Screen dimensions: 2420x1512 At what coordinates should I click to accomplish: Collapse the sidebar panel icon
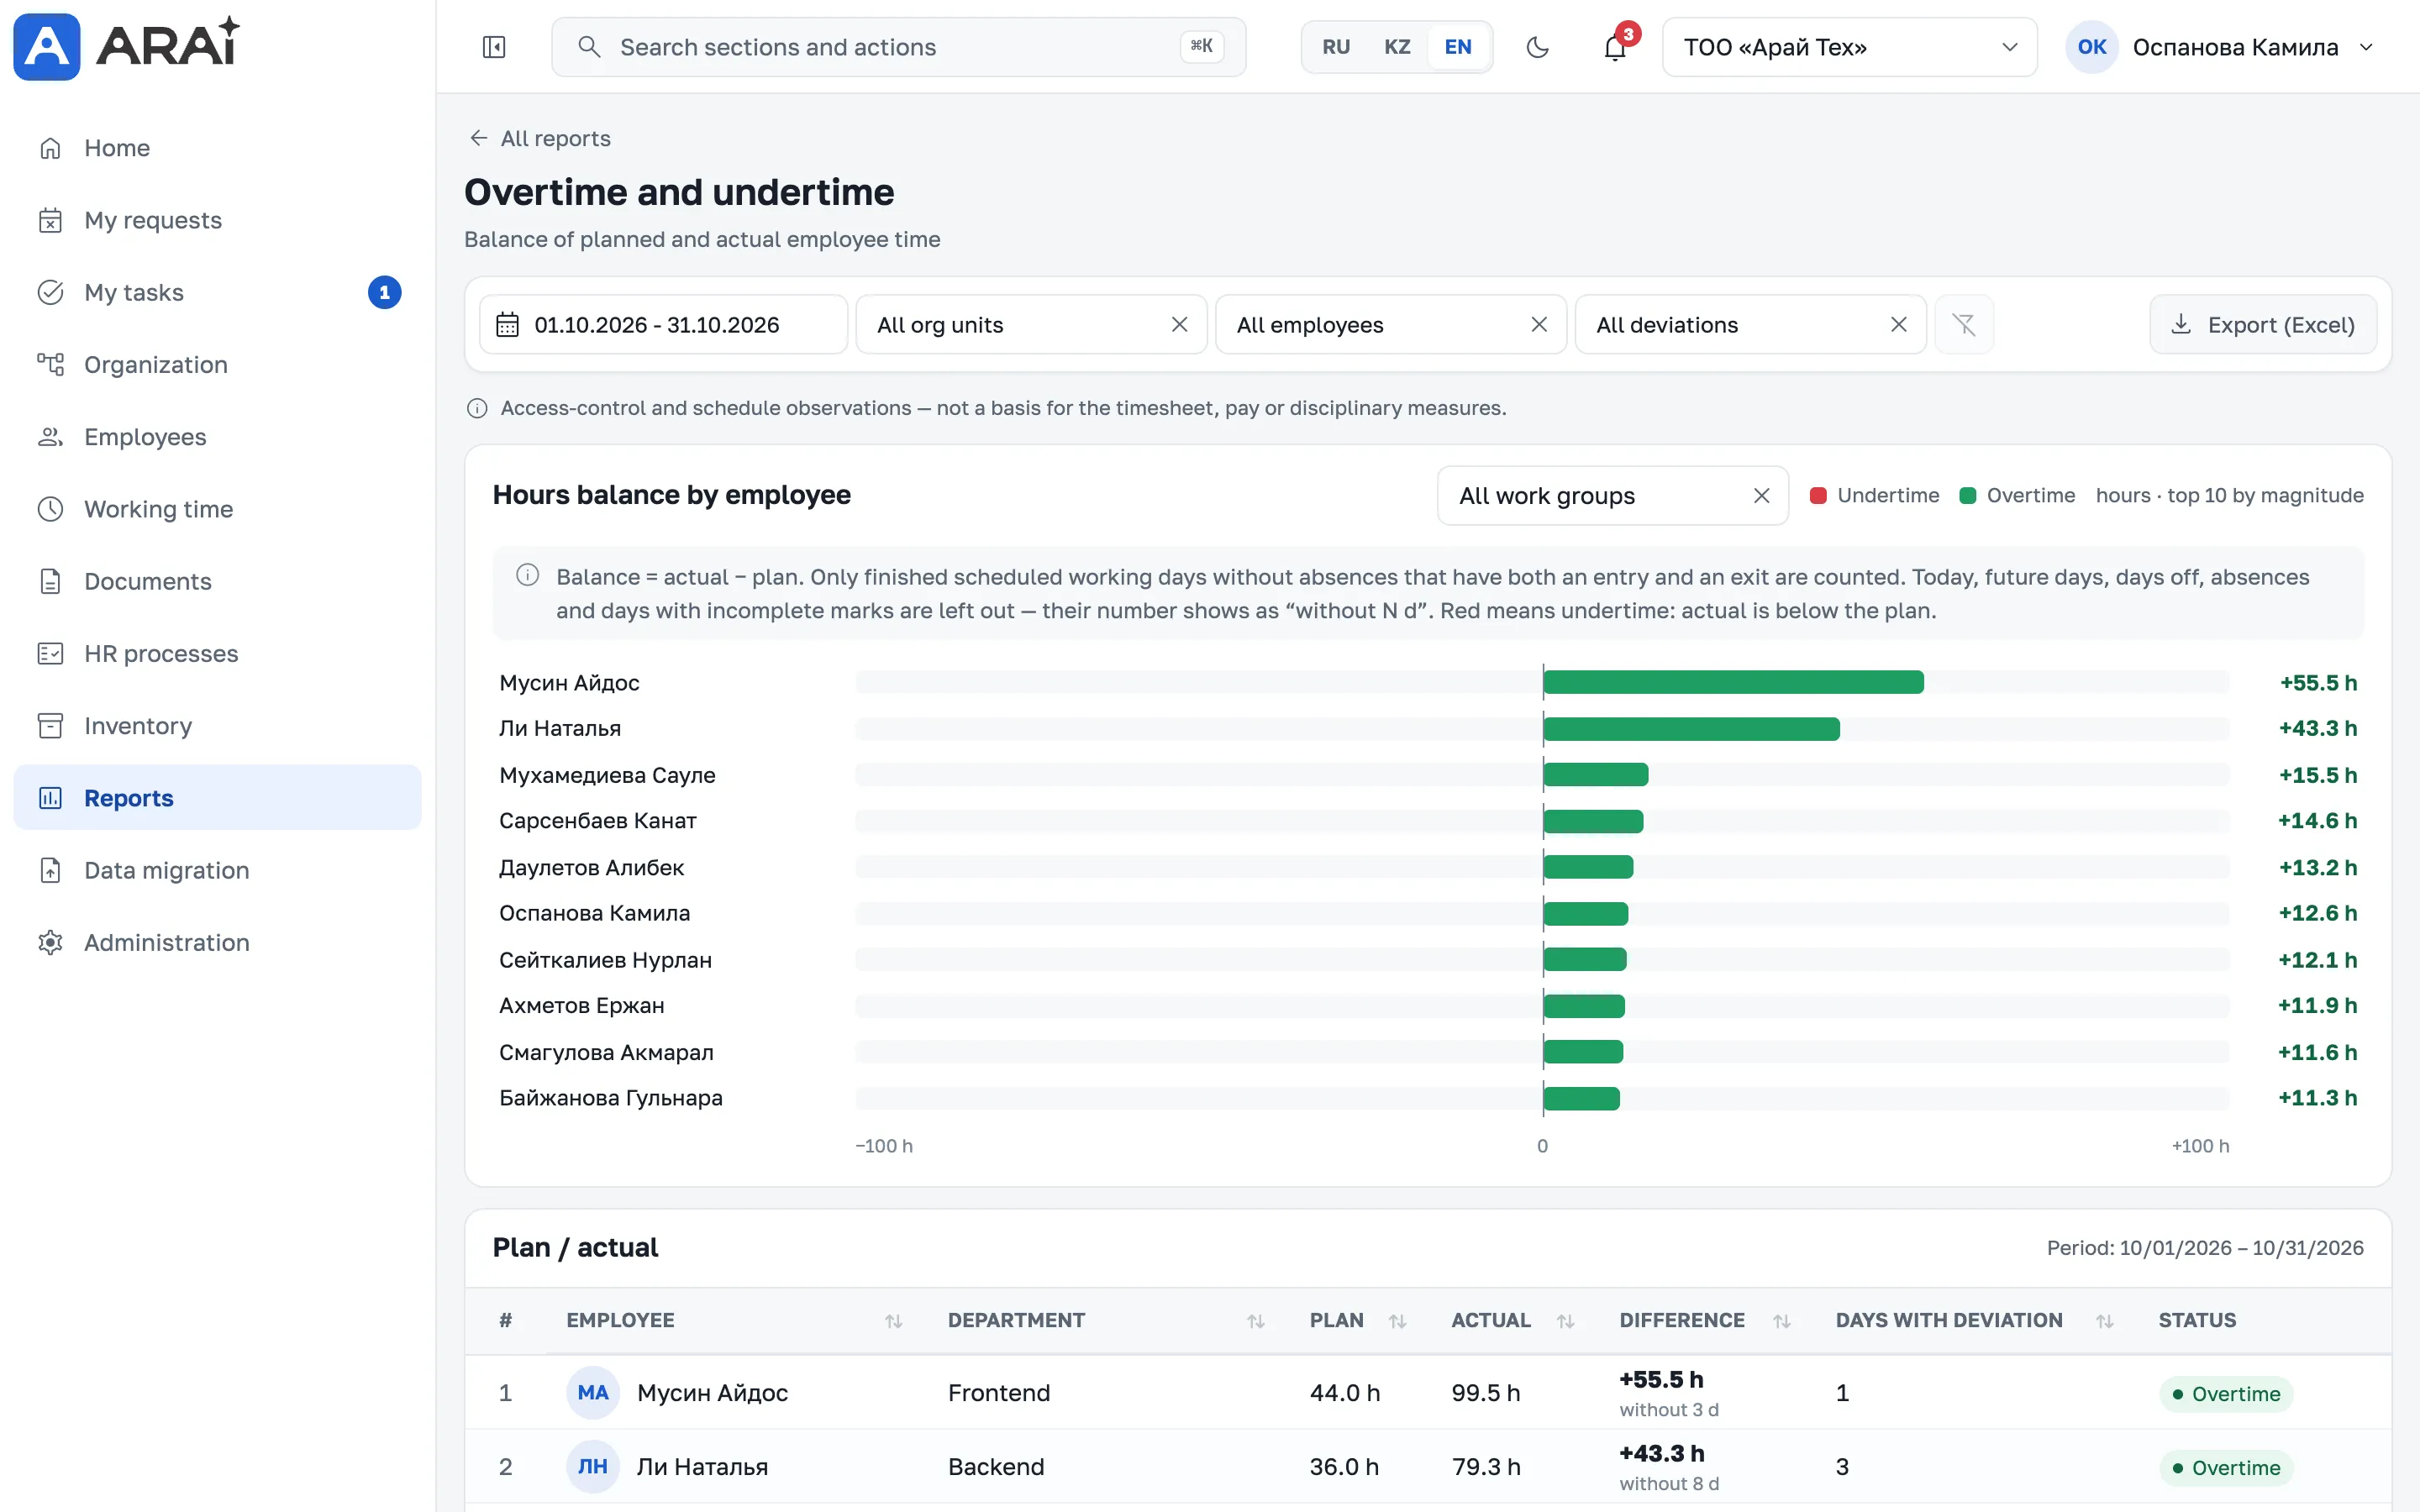494,47
